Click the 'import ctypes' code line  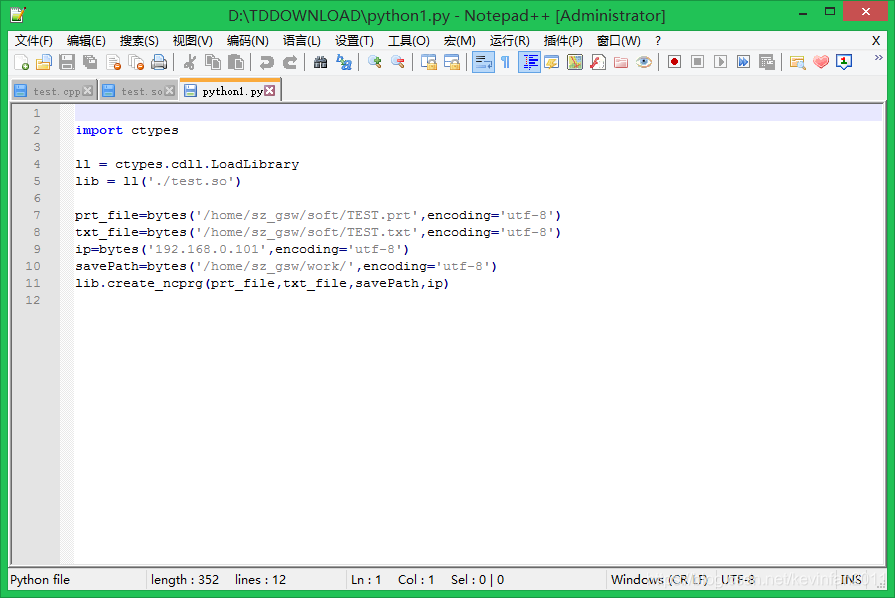point(127,130)
